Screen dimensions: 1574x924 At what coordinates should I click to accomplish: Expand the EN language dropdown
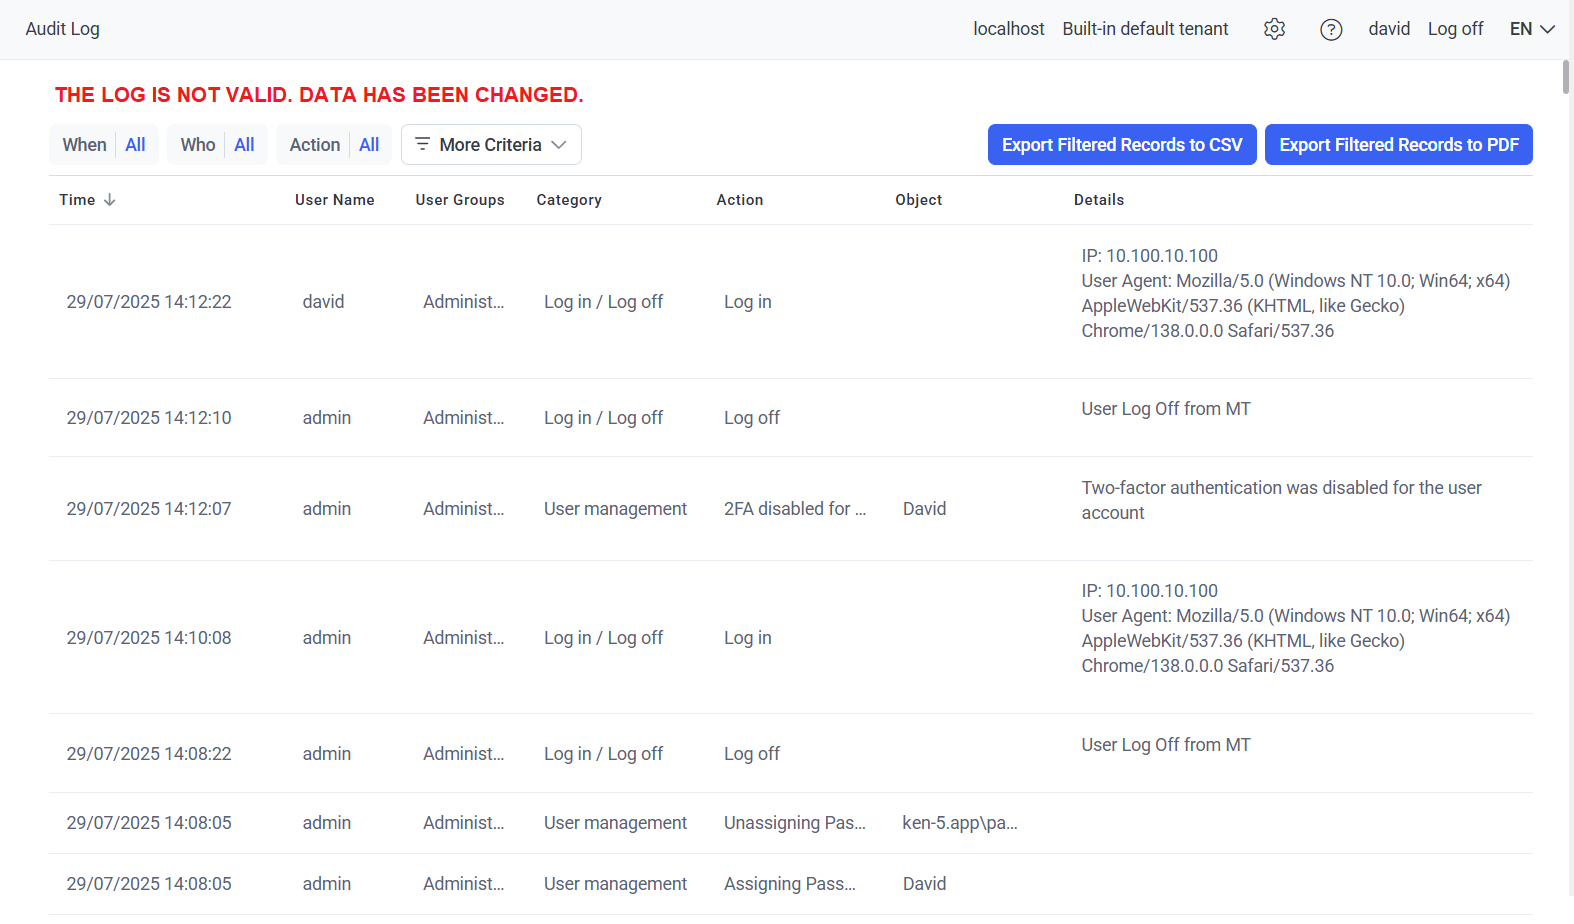coord(1532,29)
